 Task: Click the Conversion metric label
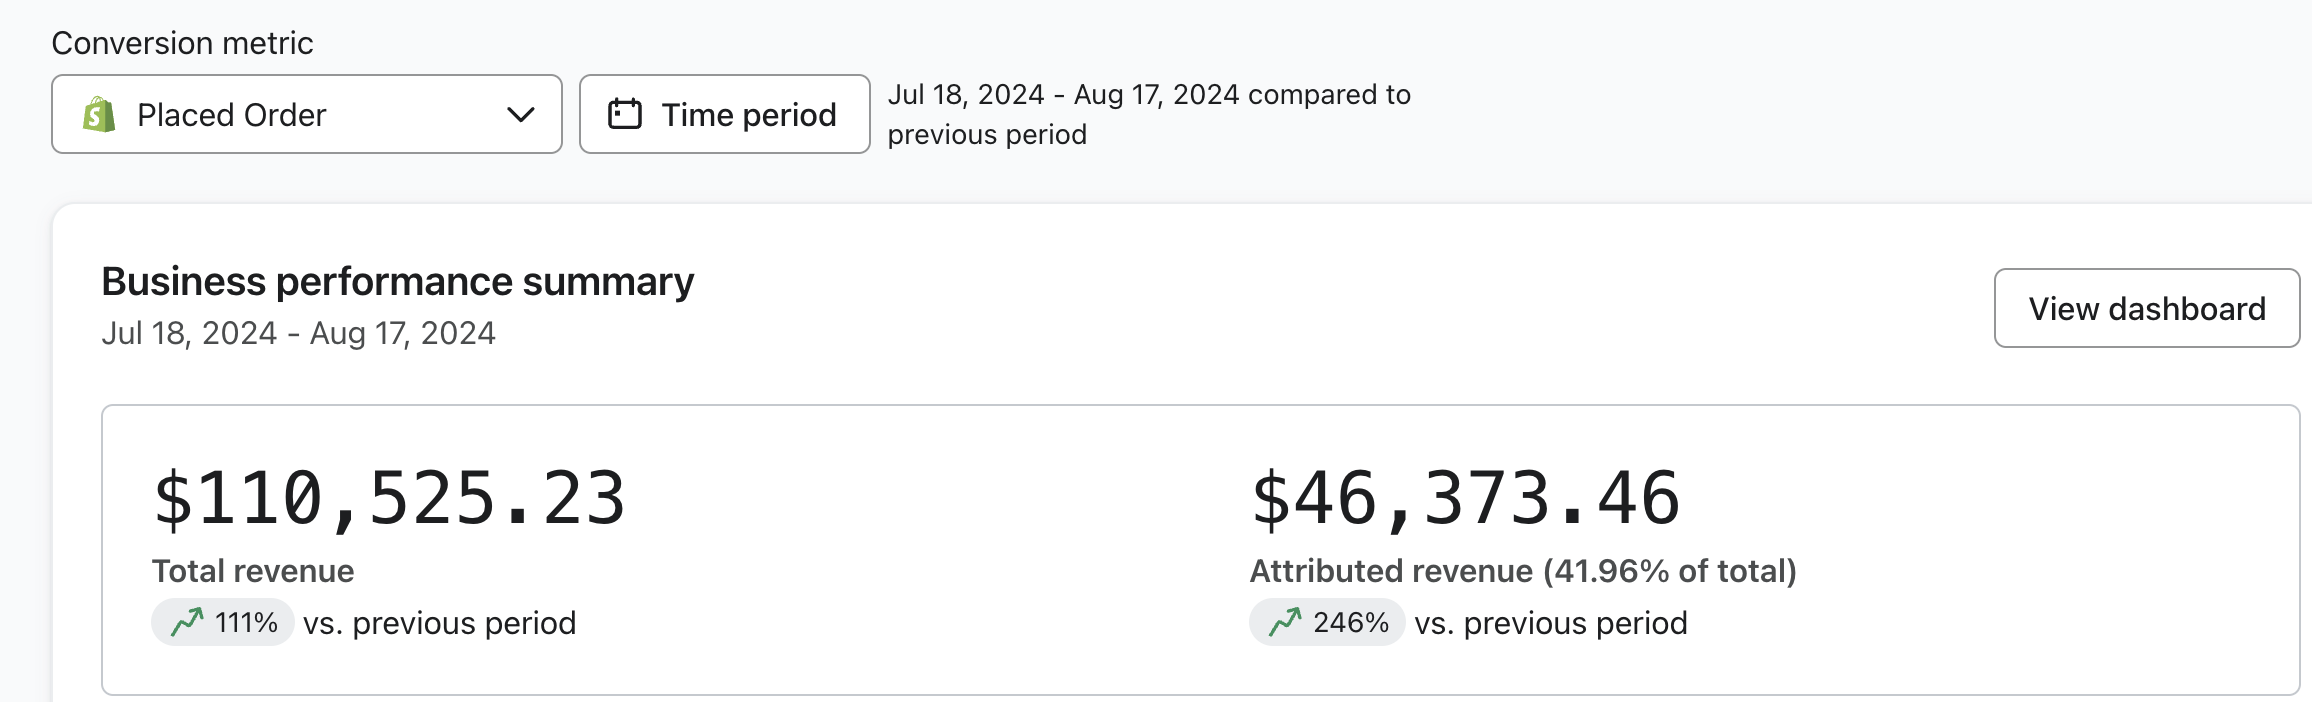[182, 43]
